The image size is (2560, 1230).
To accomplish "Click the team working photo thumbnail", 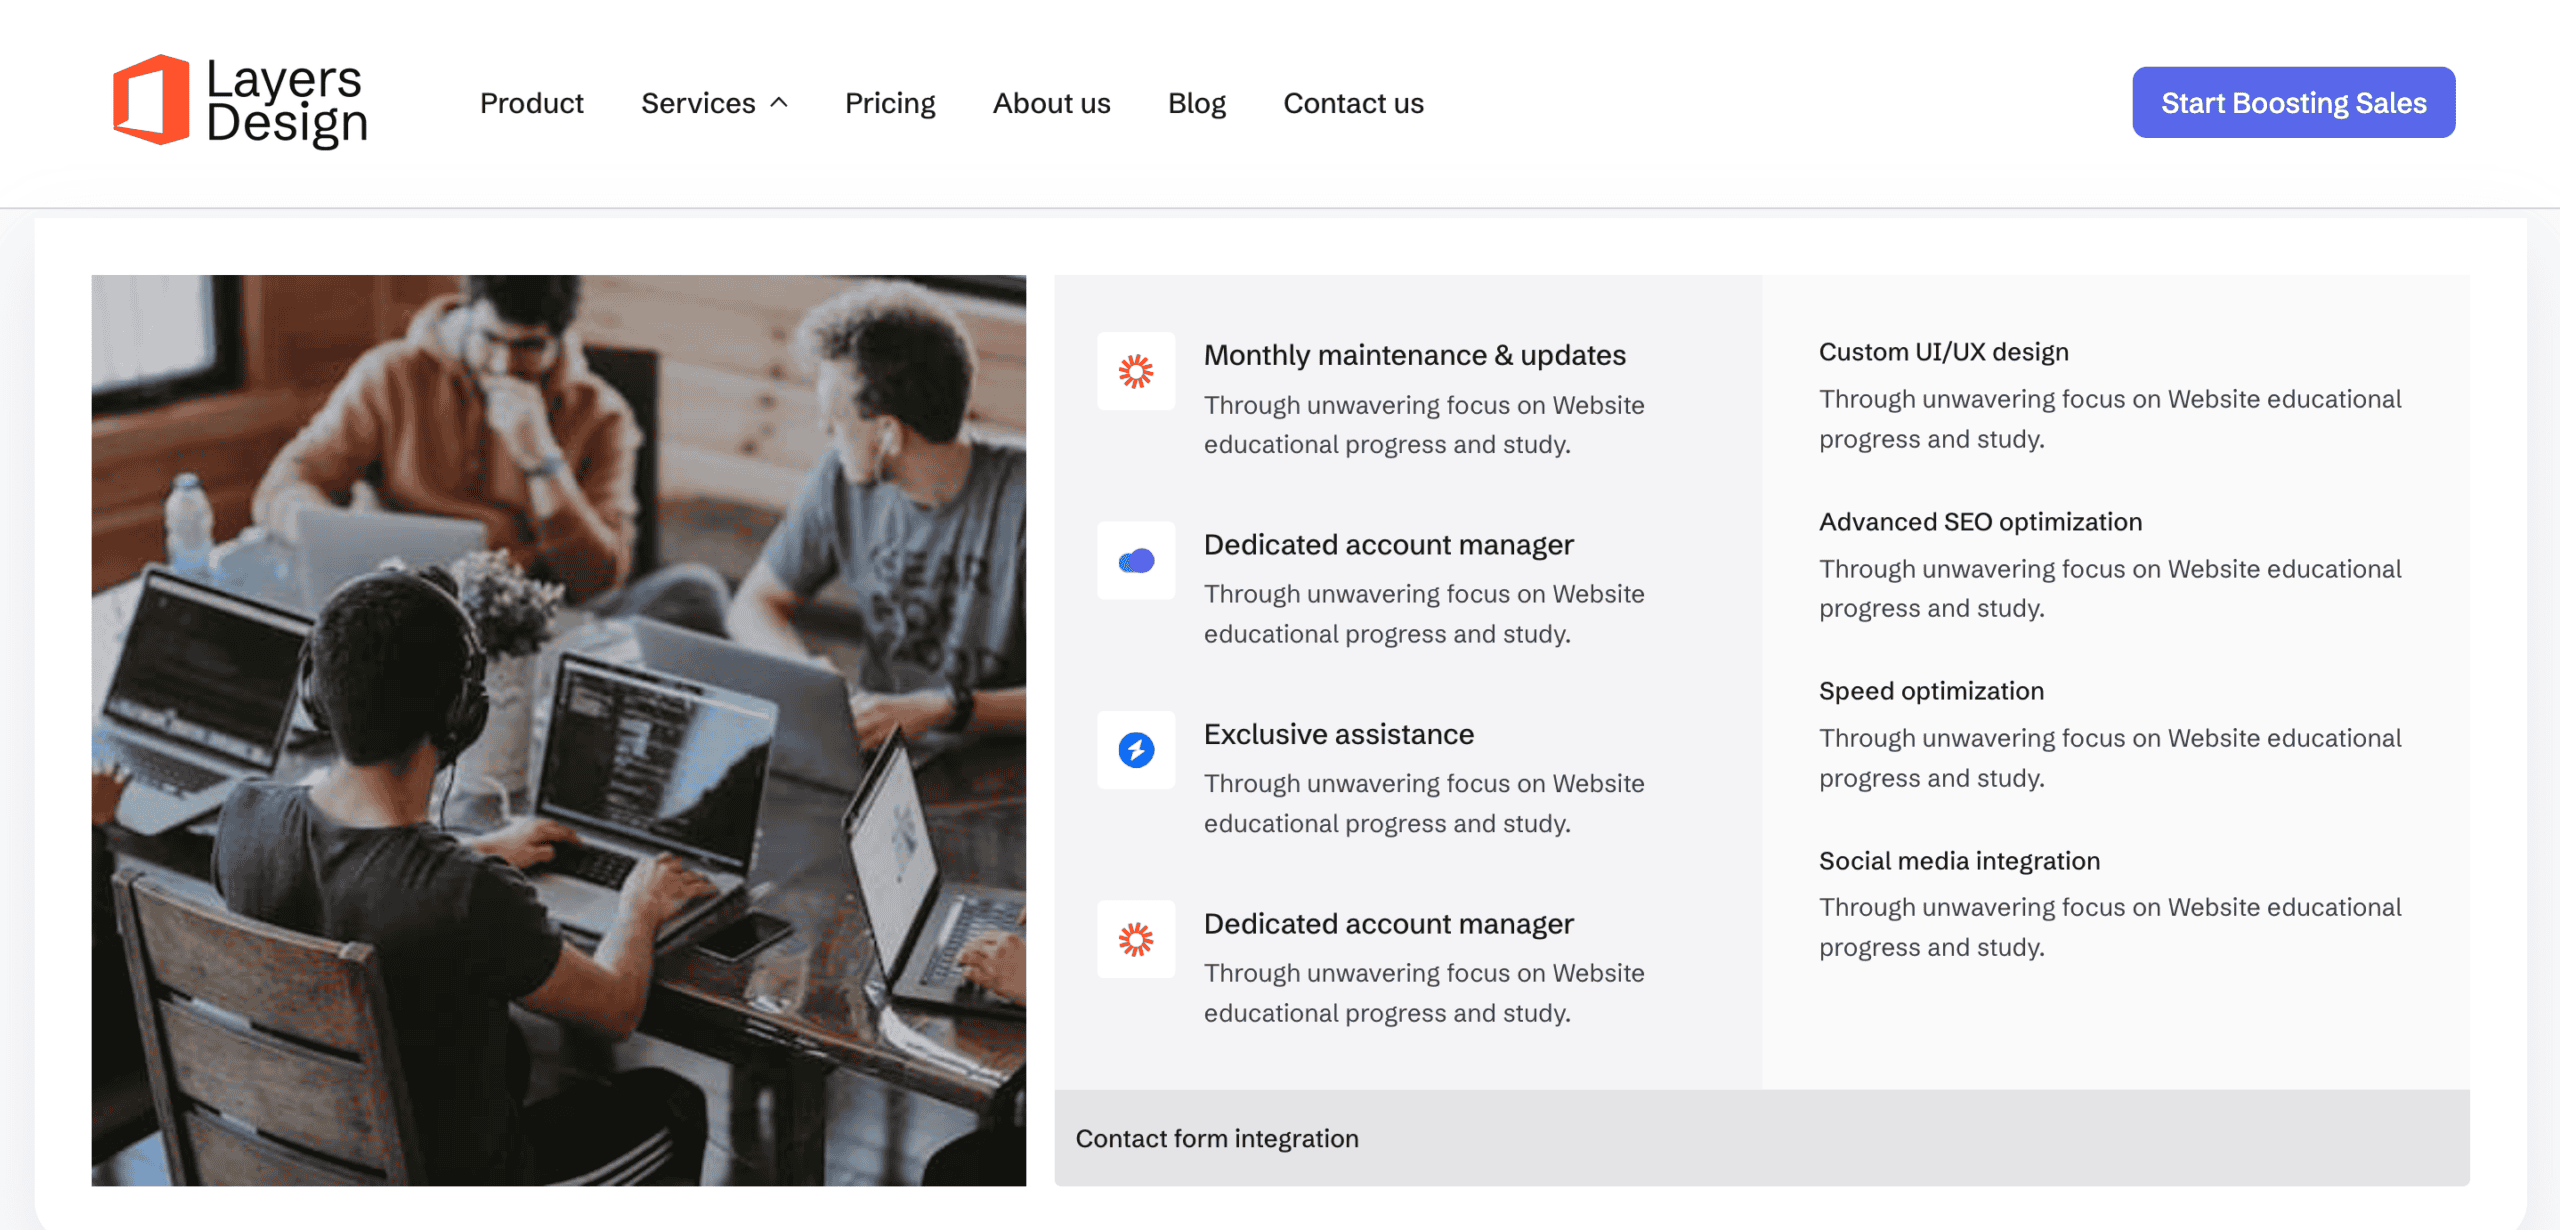I will [558, 730].
